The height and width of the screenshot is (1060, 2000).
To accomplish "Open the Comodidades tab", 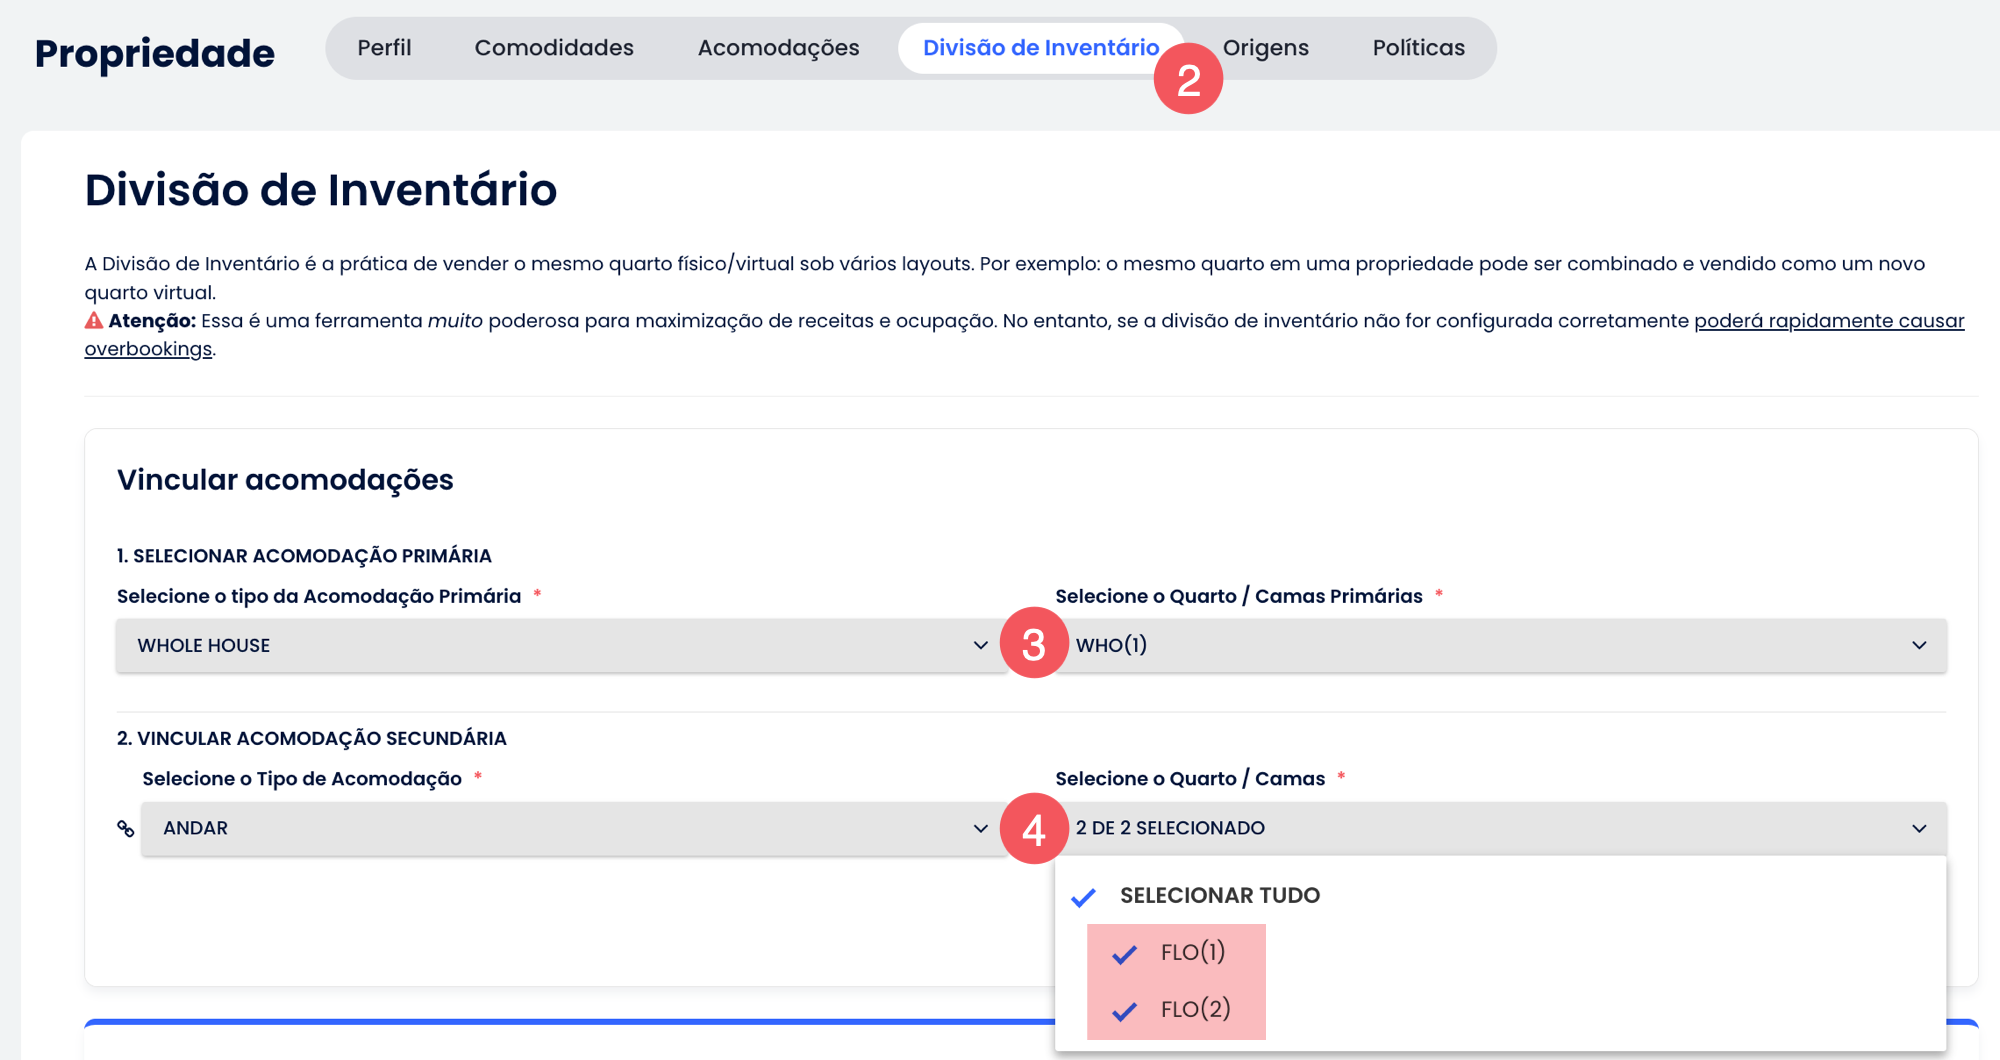I will point(554,48).
